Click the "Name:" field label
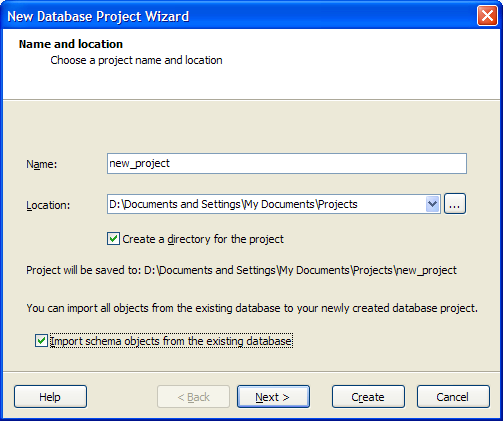 point(42,164)
